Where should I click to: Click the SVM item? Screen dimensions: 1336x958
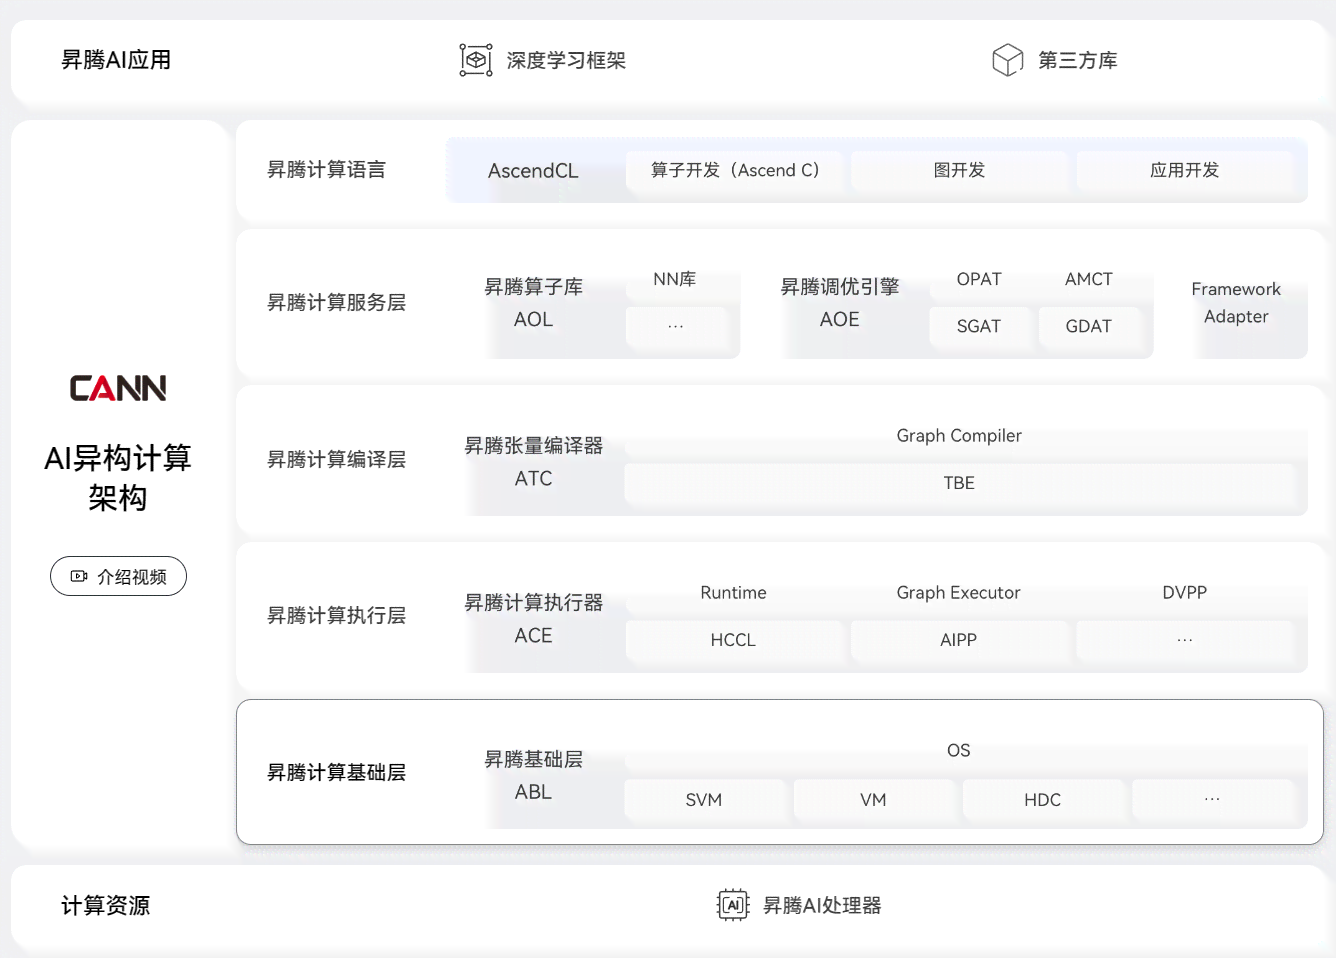(704, 800)
